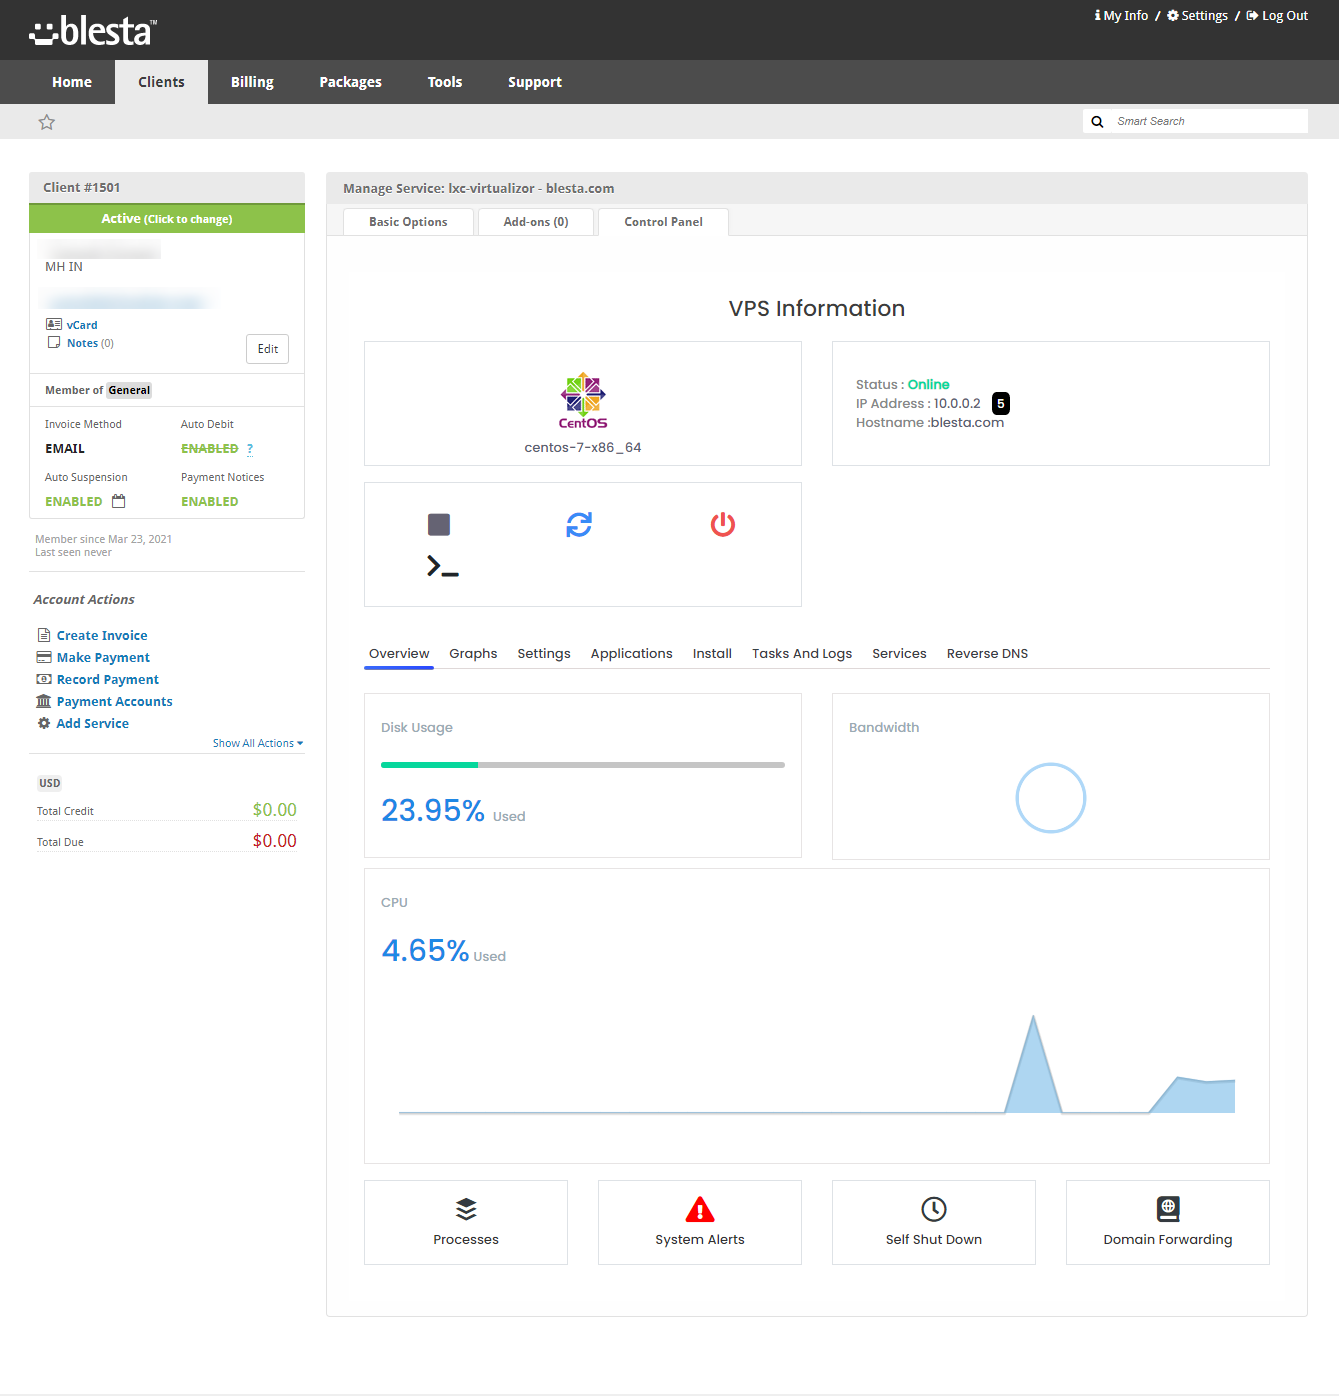Screen dimensions: 1339x1396
Task: Switch to the Graphs tab
Action: click(473, 653)
